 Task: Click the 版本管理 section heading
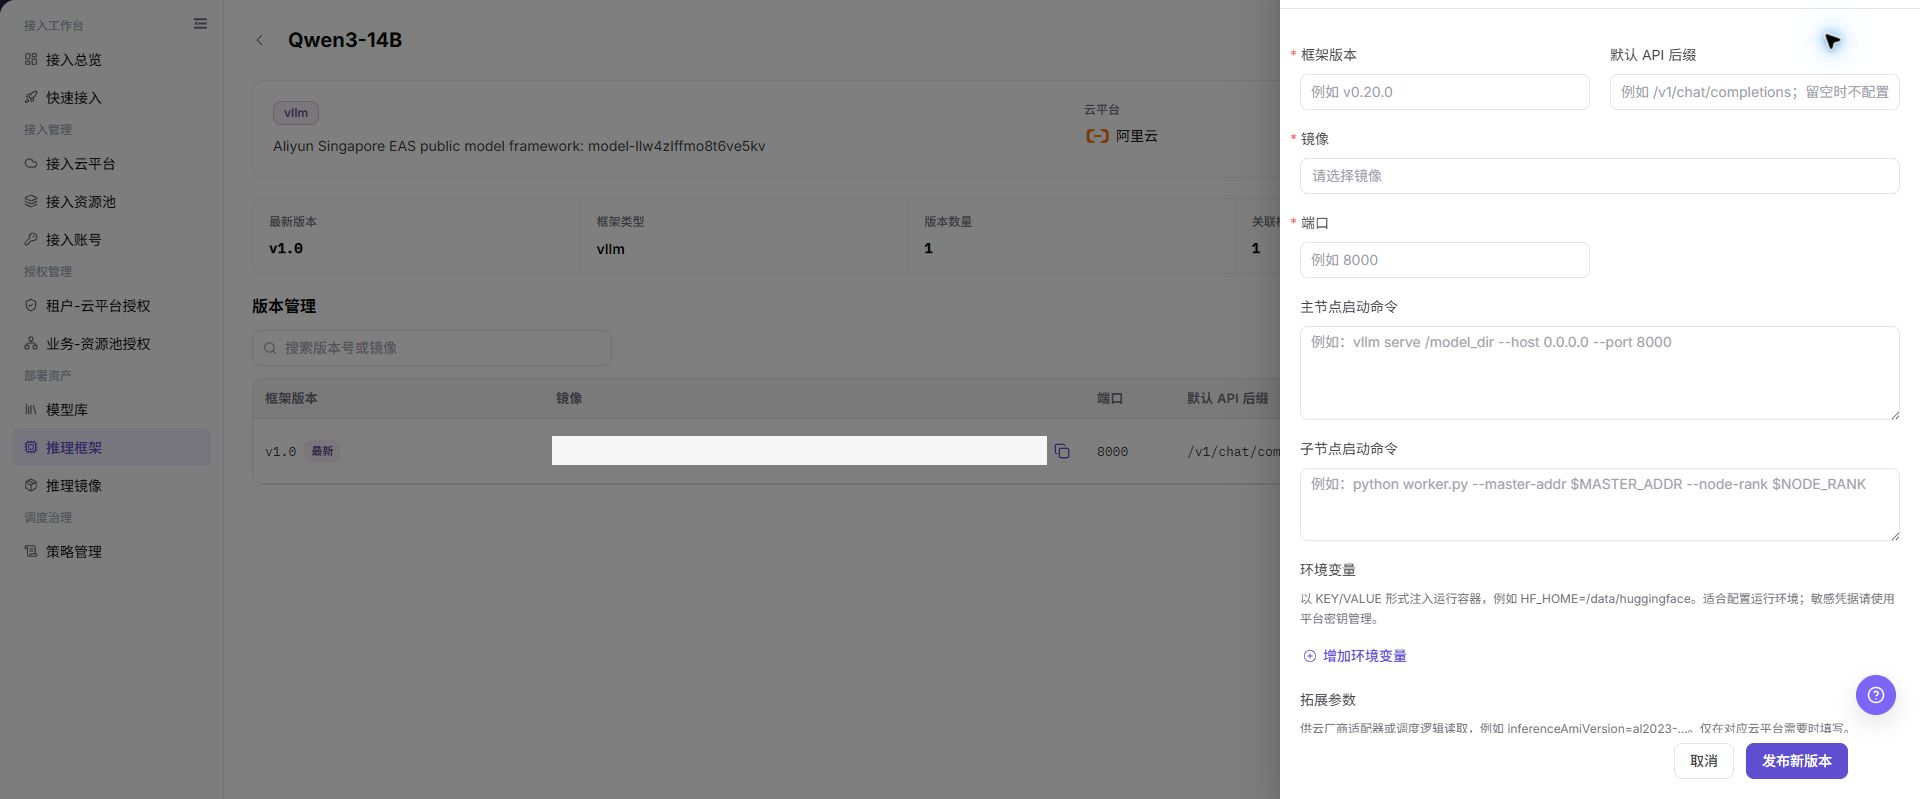284,306
